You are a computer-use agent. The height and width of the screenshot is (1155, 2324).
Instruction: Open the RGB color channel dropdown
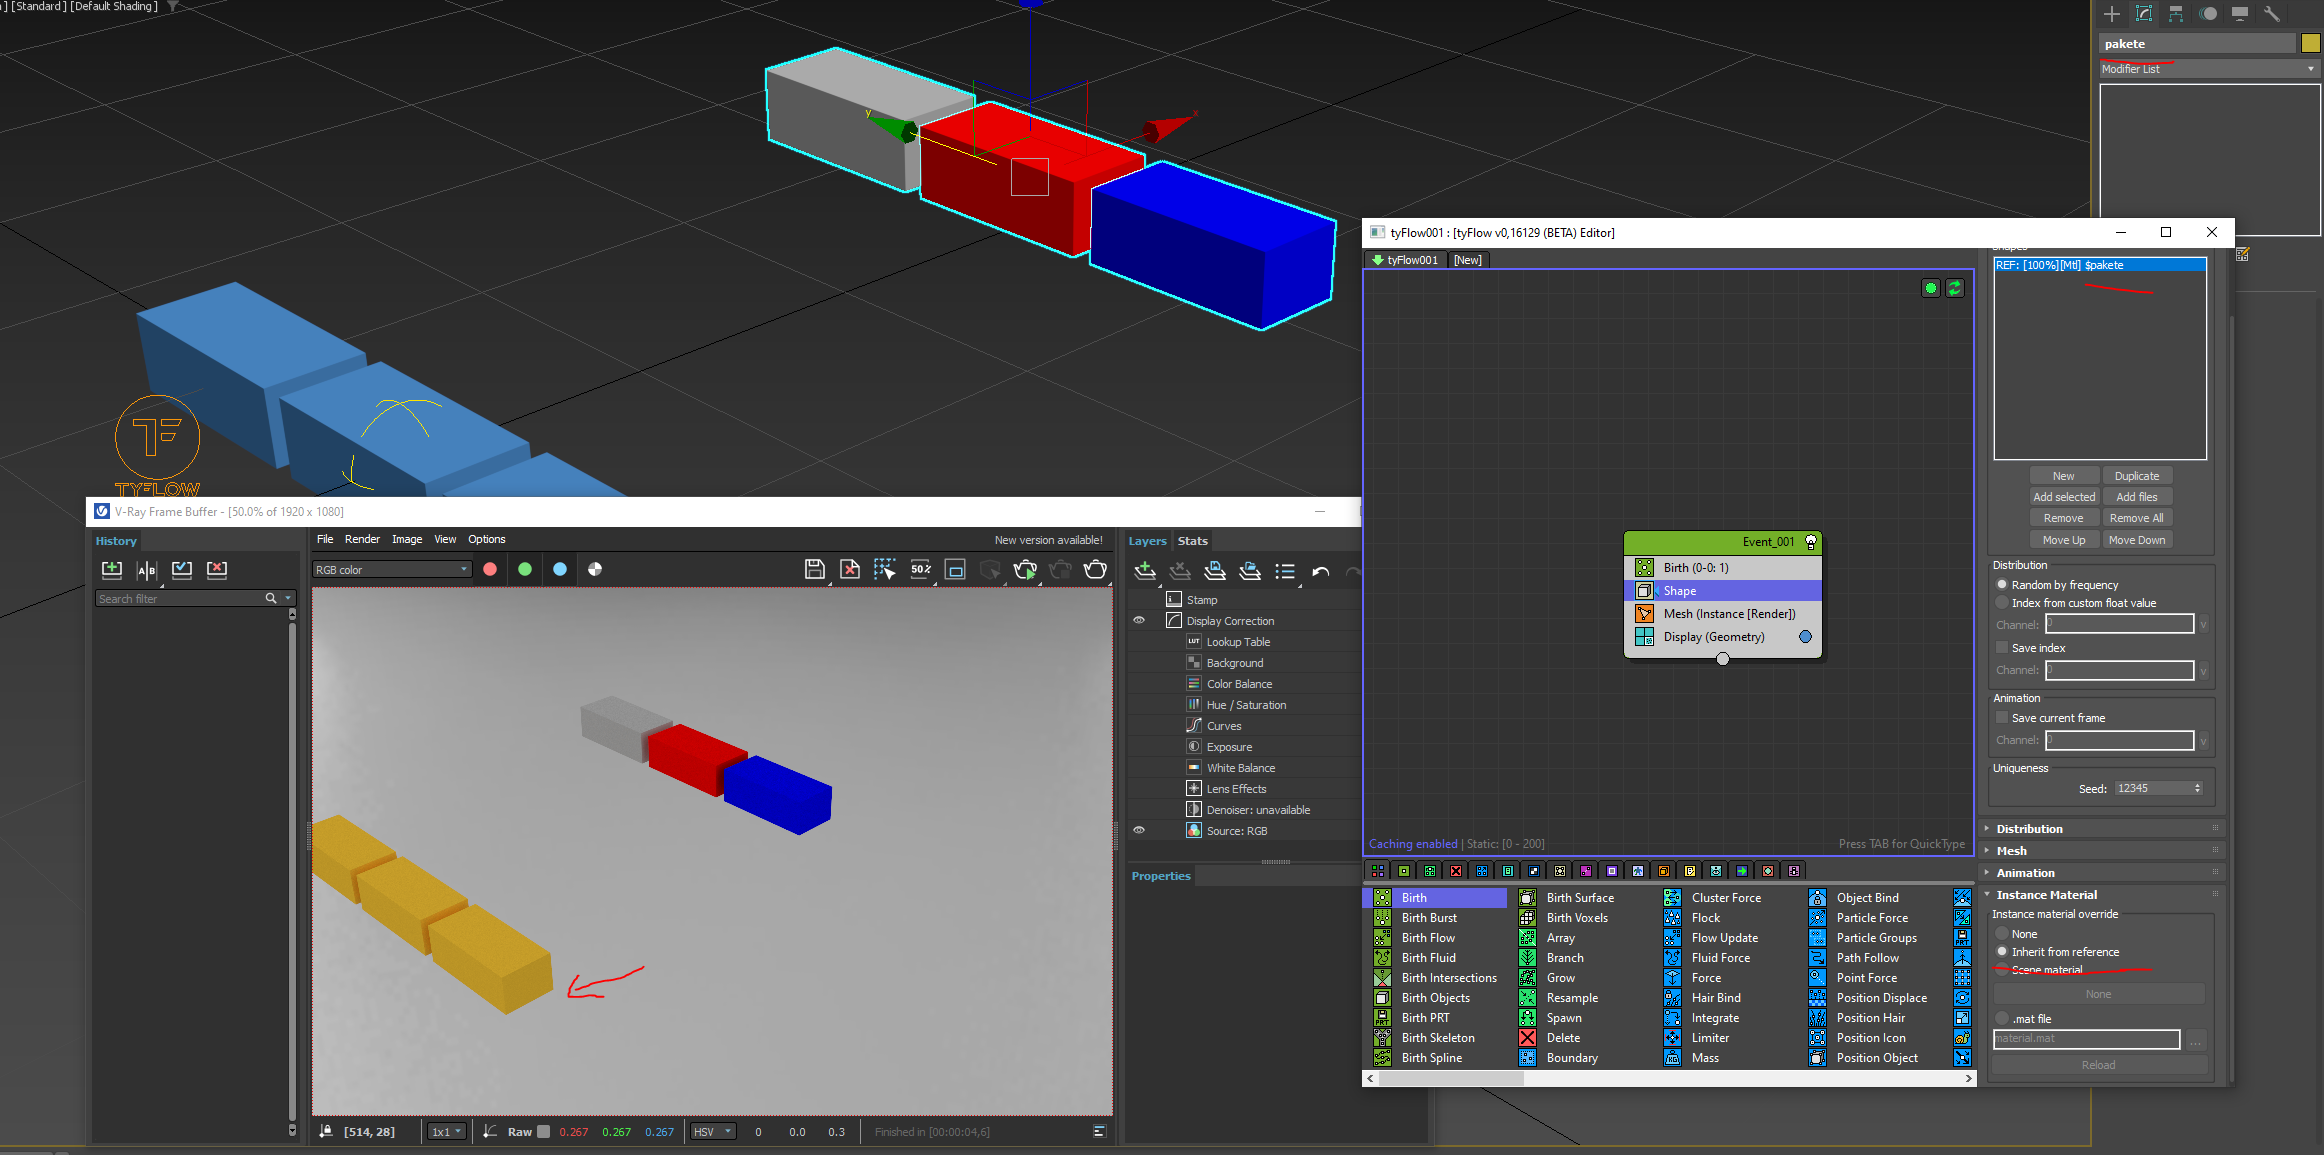click(x=391, y=570)
